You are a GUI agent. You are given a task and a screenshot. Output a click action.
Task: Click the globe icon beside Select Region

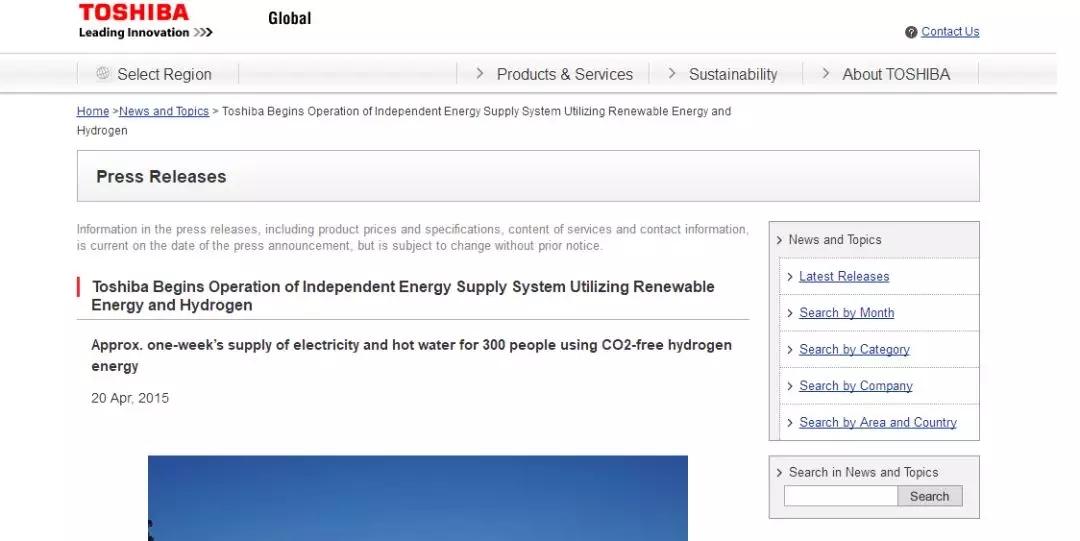click(x=103, y=73)
